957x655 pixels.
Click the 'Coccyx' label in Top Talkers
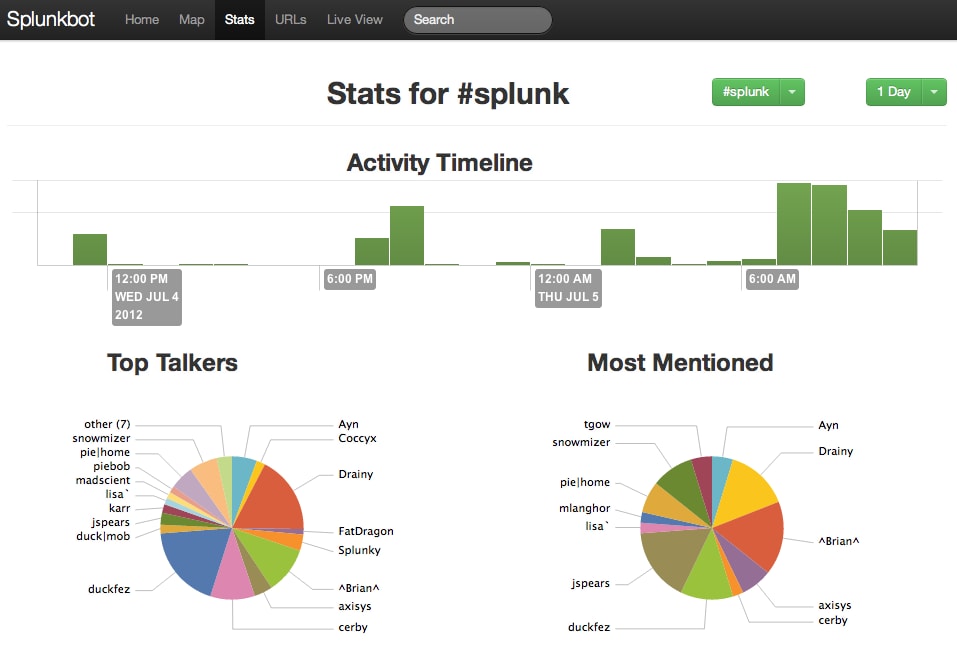(x=357, y=438)
